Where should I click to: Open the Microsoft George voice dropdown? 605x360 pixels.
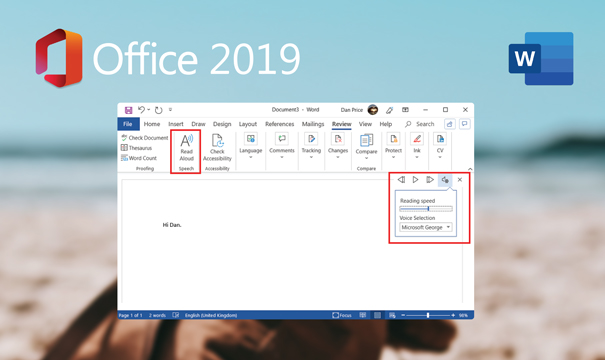point(426,227)
